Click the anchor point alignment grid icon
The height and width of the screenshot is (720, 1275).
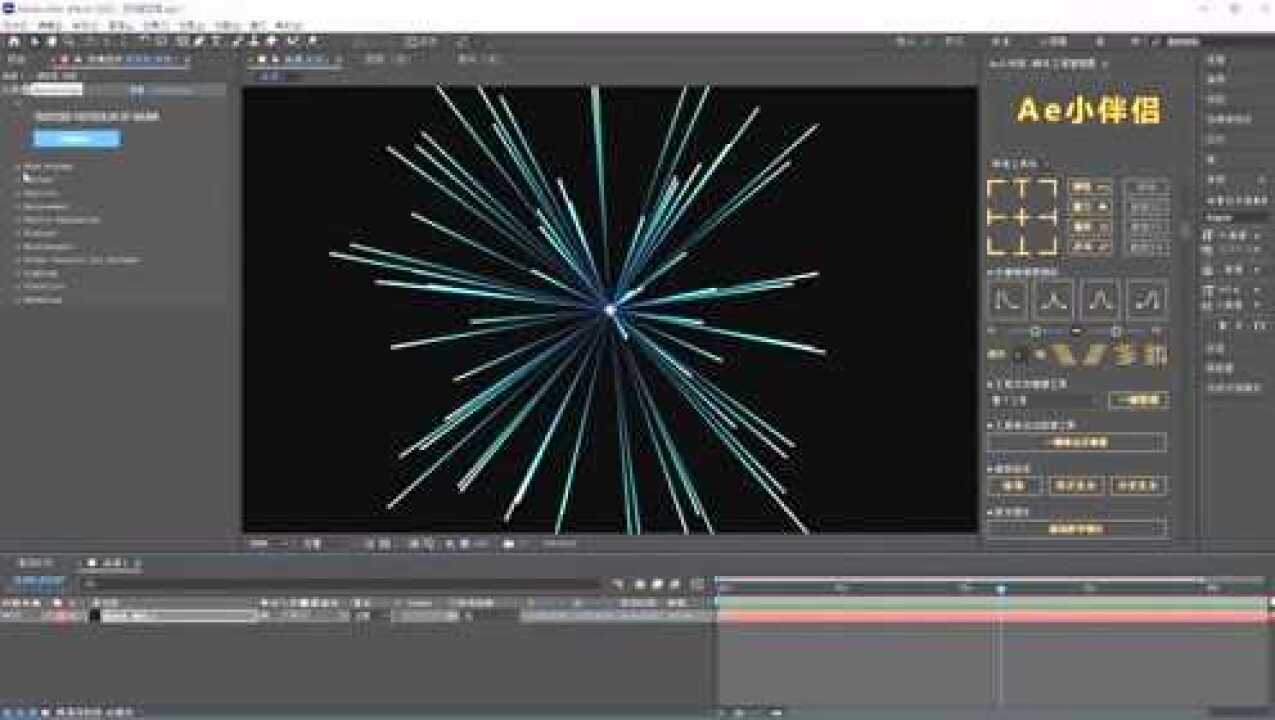pos(1021,217)
